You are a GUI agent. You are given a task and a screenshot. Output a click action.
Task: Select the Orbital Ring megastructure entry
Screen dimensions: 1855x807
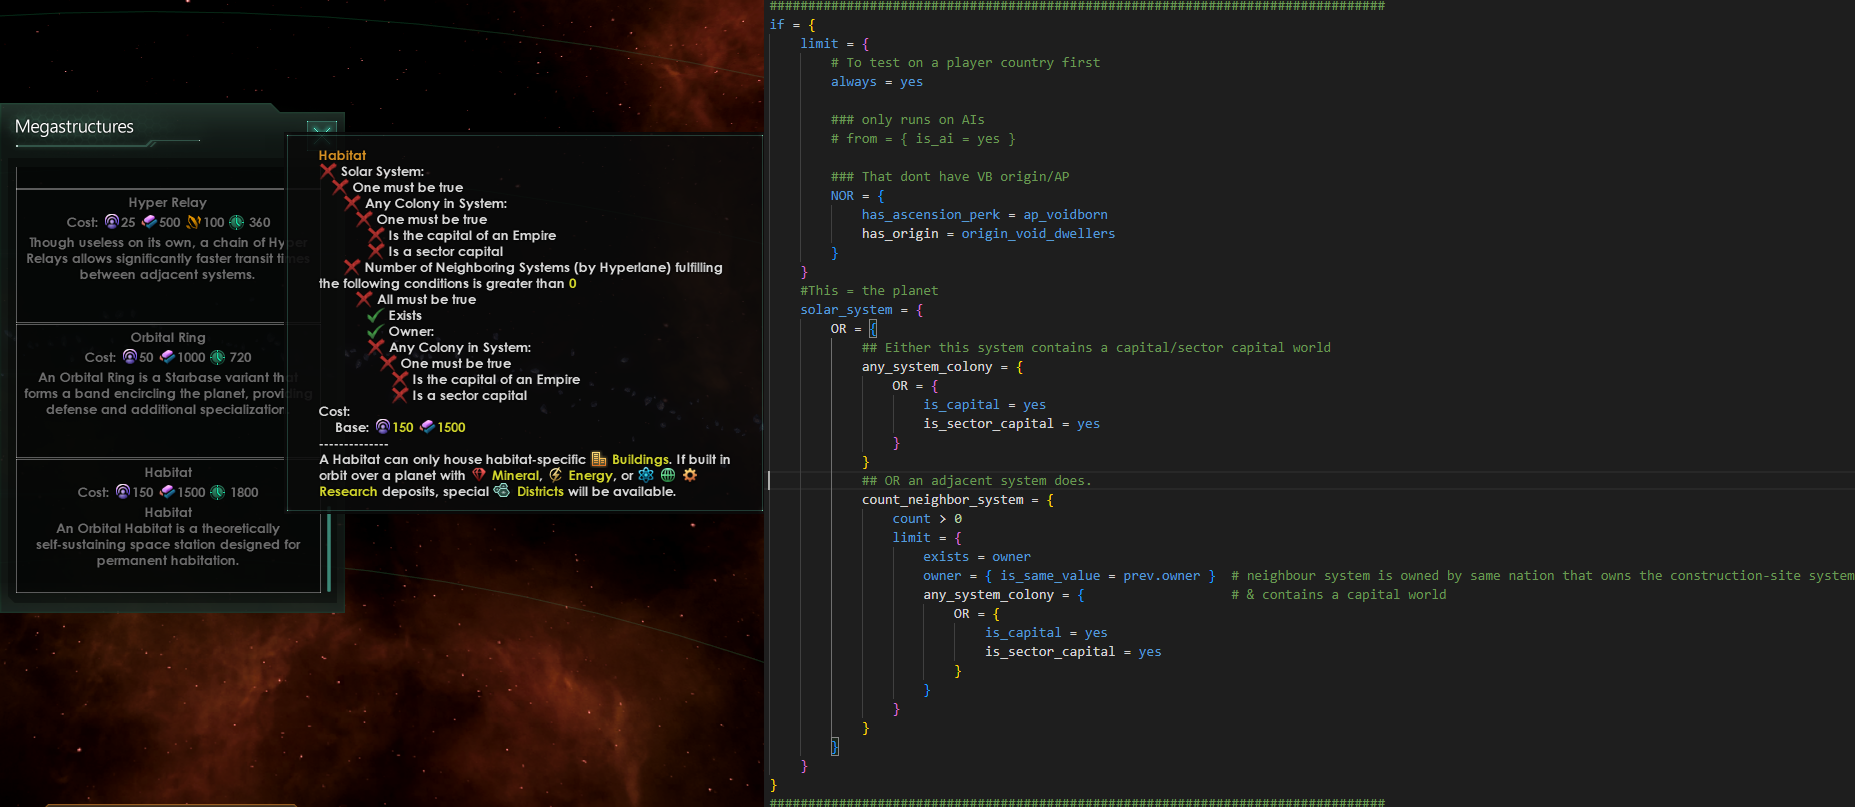[x=168, y=390]
